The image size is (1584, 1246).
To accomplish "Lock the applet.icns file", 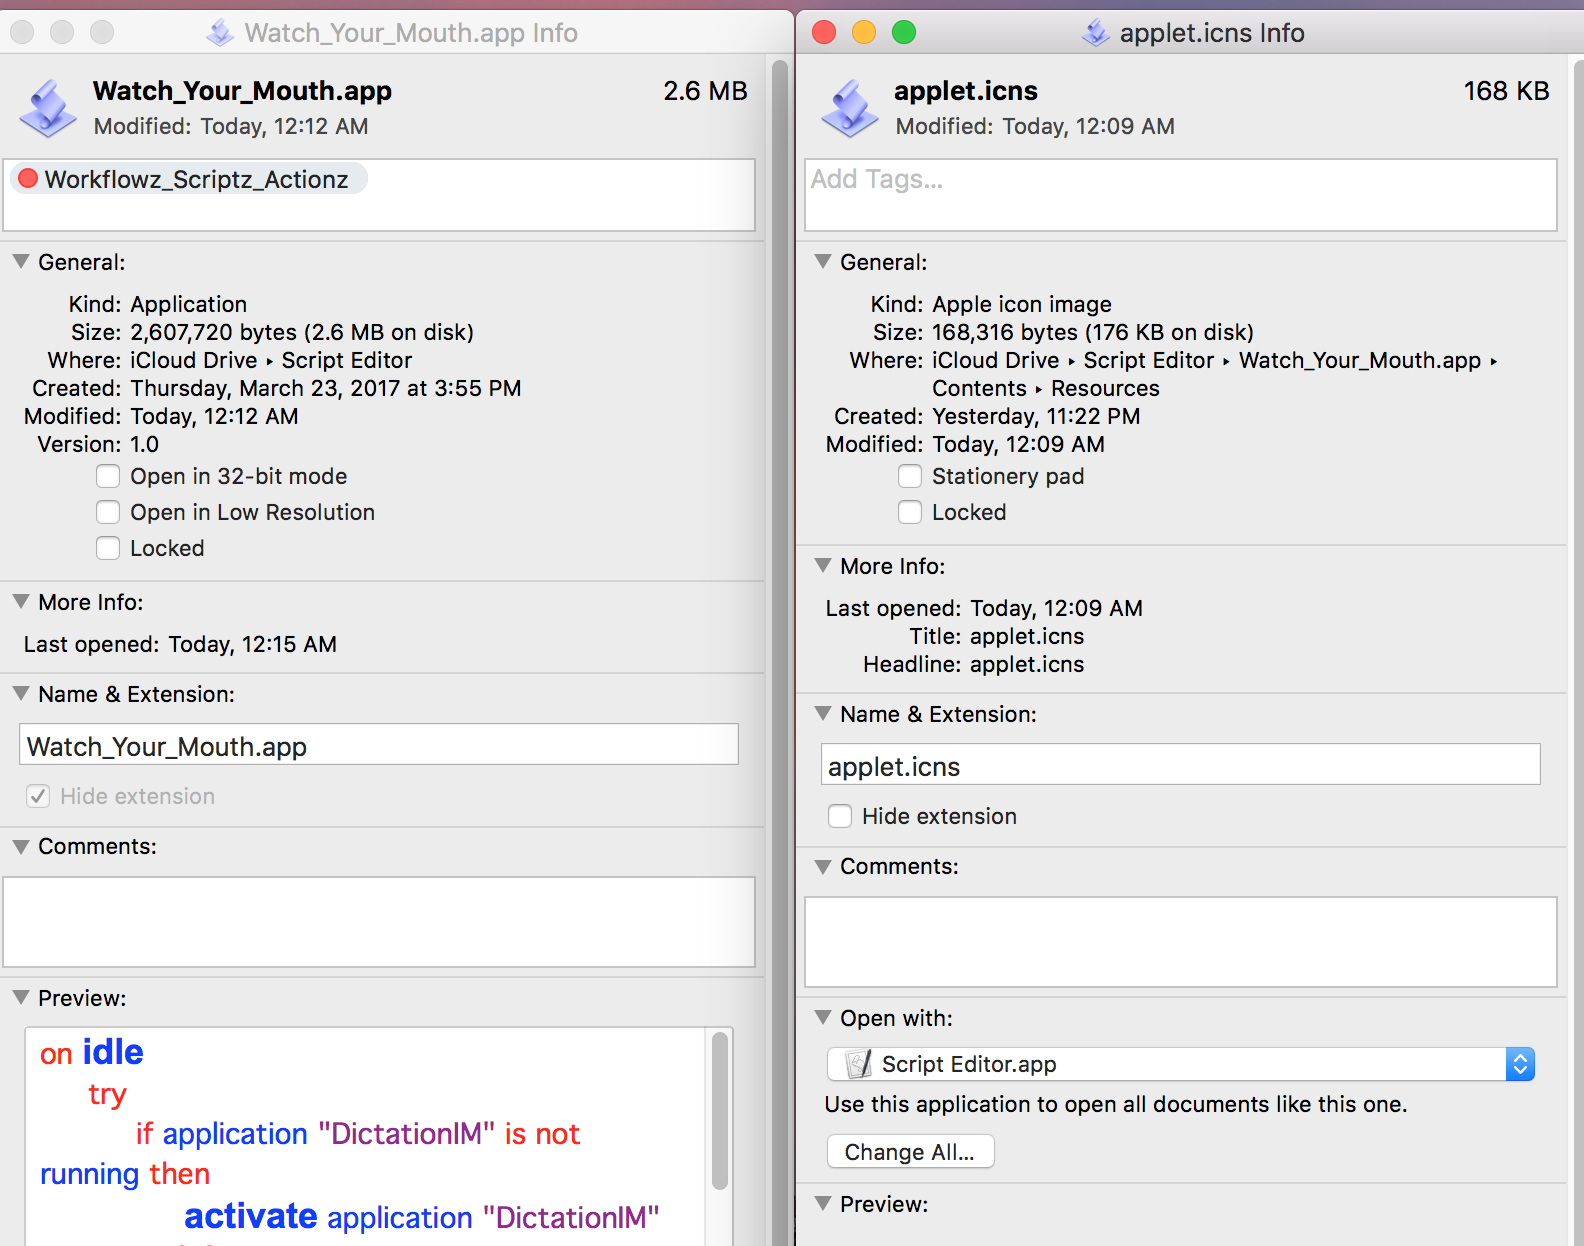I will point(910,512).
